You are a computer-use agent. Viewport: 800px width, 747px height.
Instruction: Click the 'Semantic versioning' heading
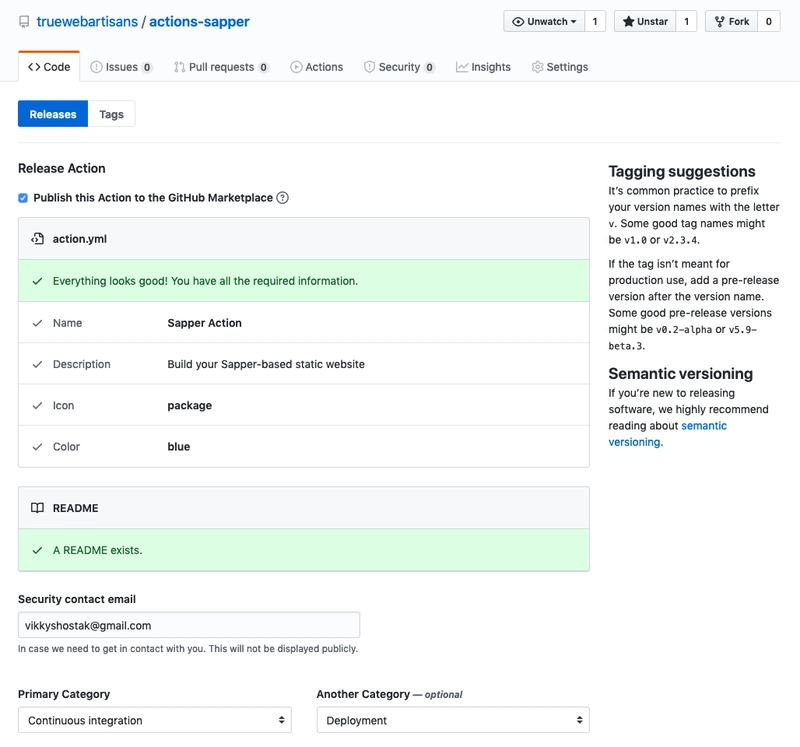(x=680, y=374)
